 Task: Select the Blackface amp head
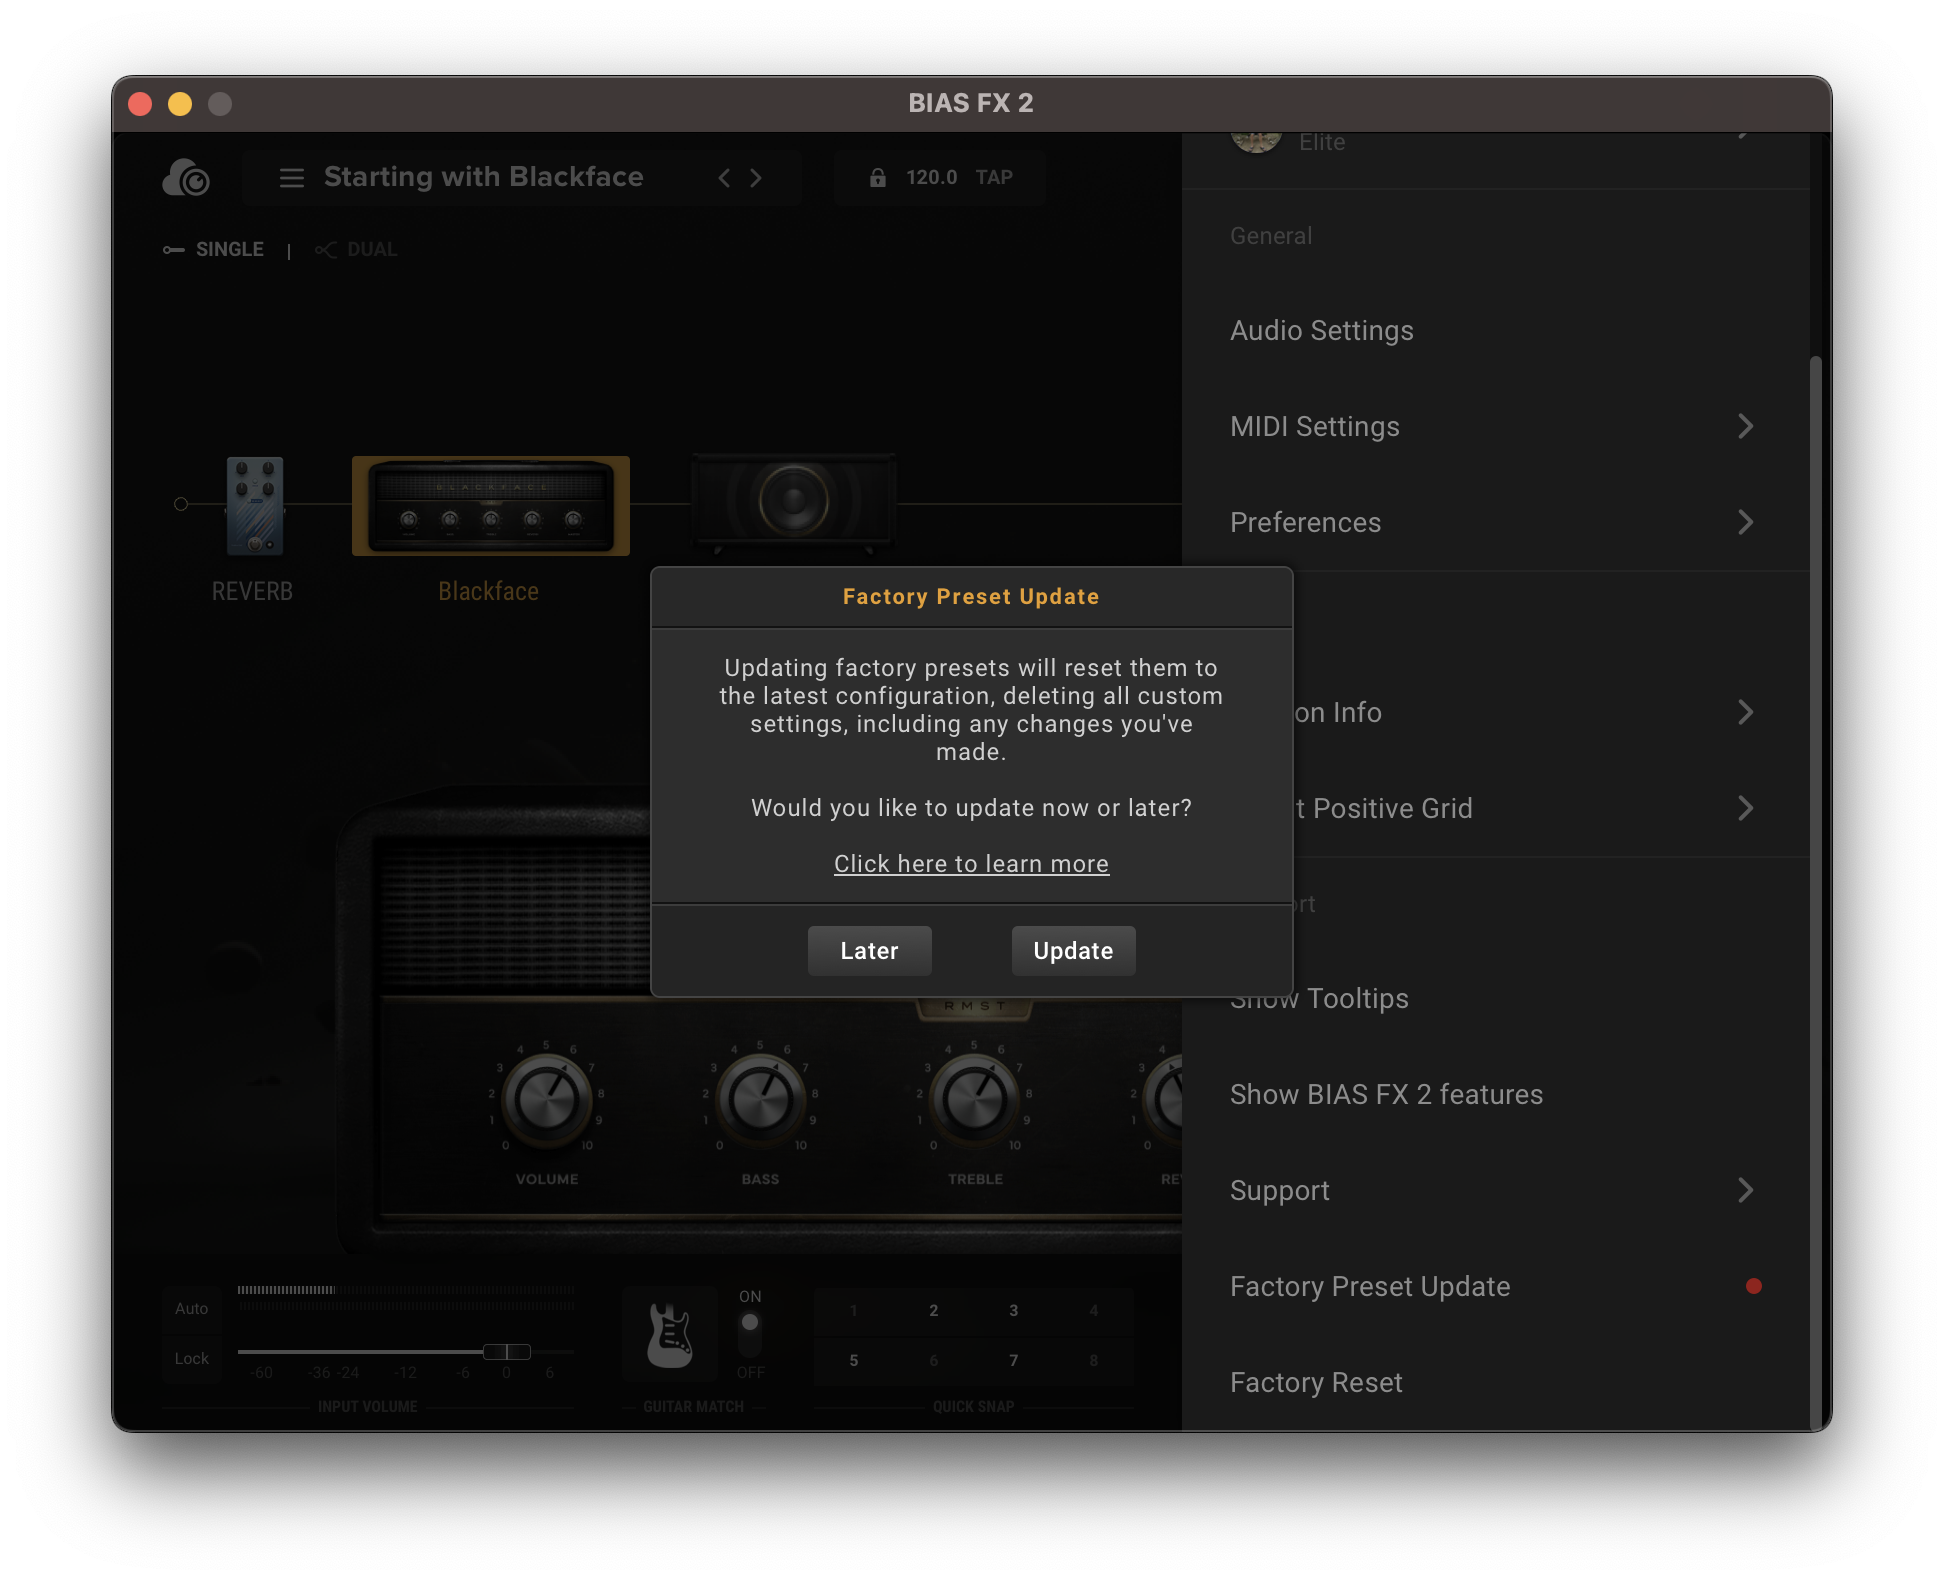491,506
